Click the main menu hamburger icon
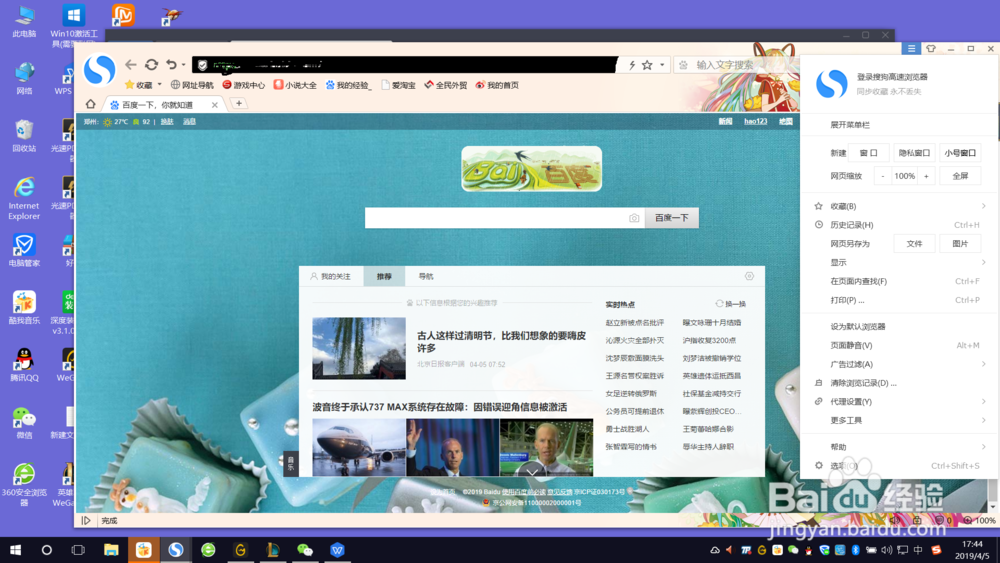The height and width of the screenshot is (563, 1000). click(911, 48)
